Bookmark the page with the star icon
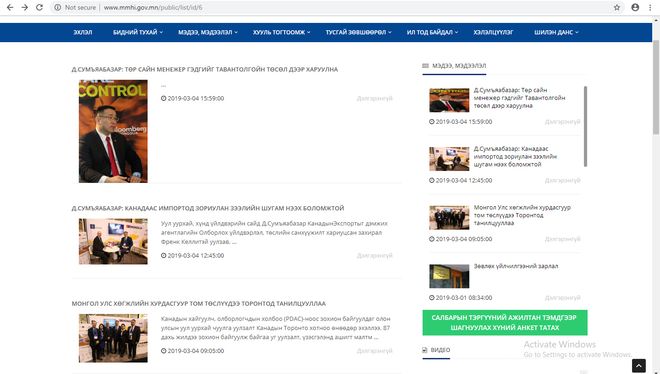Screen dimensions: 660x374 click(617, 7)
